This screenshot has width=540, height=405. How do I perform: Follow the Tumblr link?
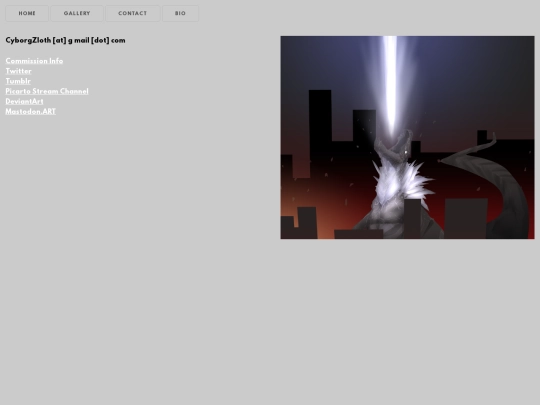(x=18, y=81)
